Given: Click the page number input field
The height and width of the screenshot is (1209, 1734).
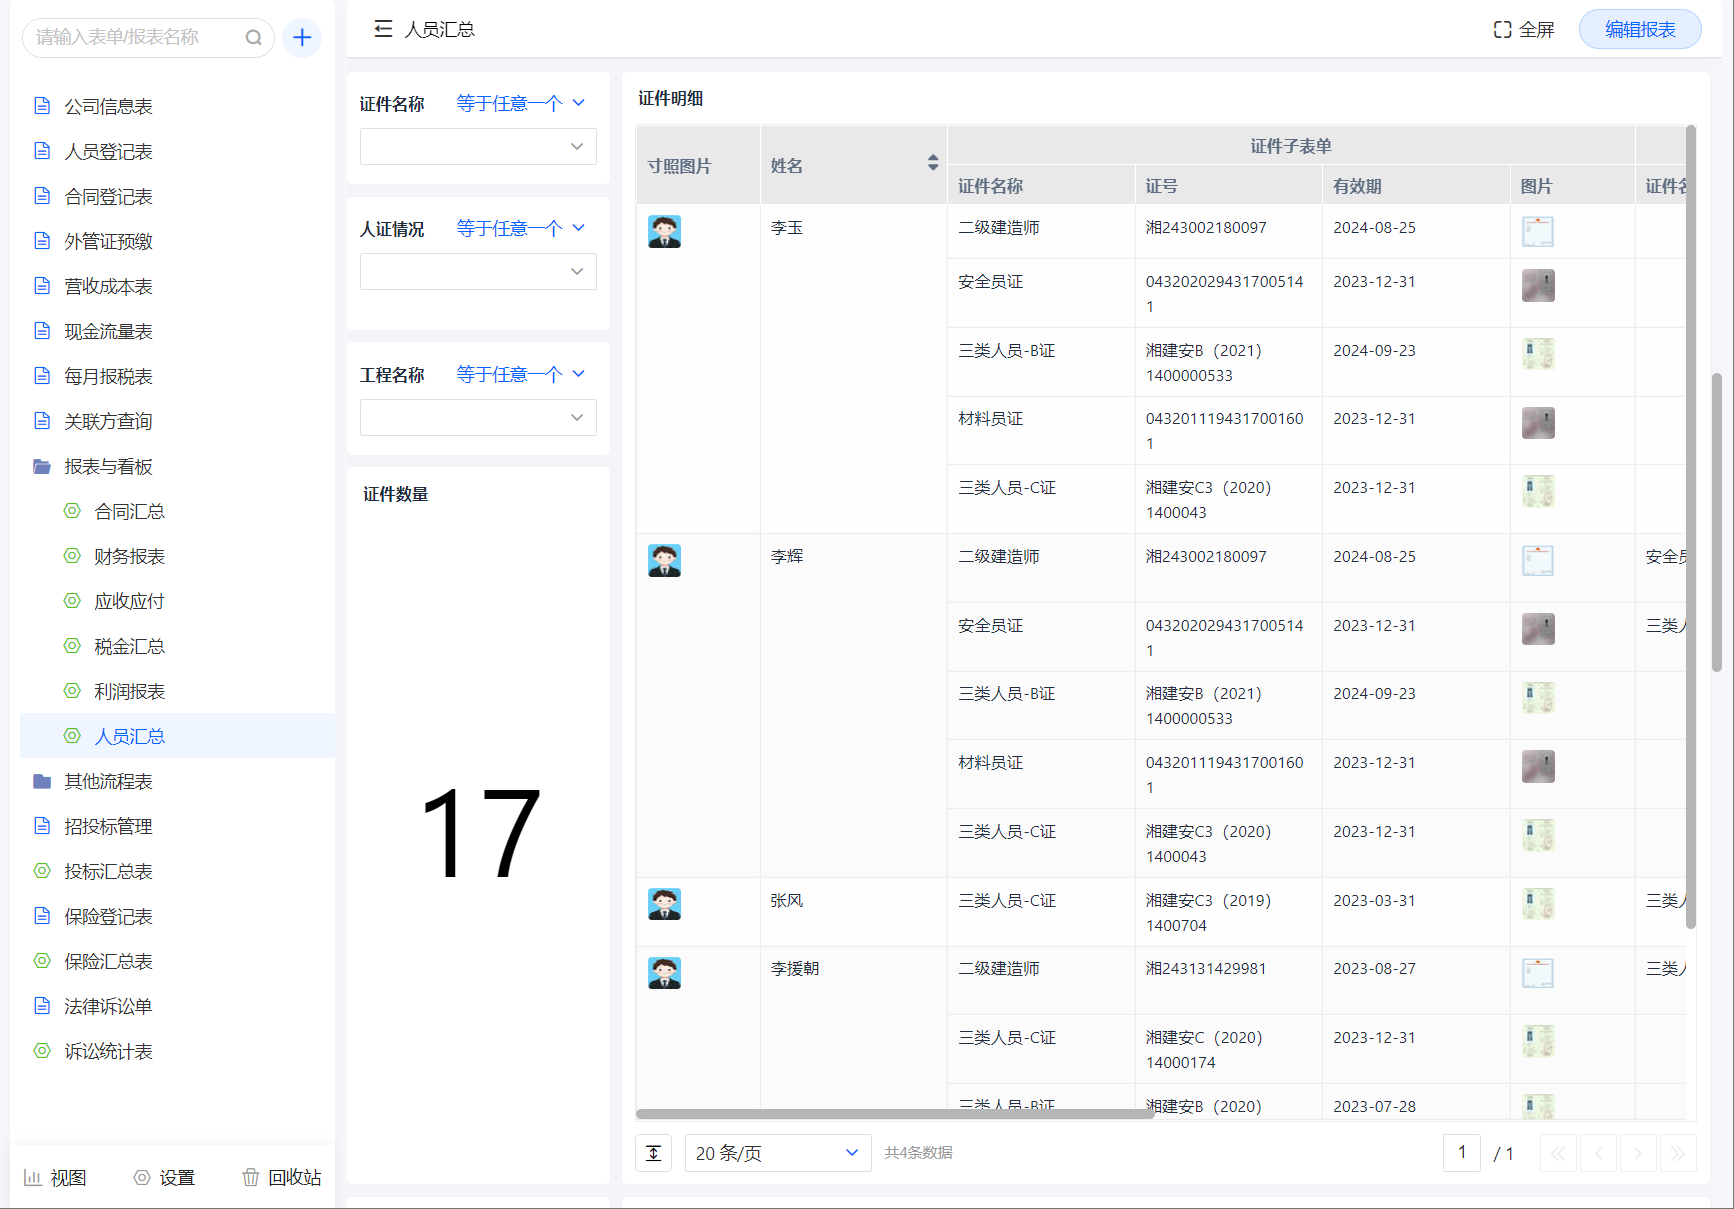Looking at the screenshot, I should [1461, 1153].
